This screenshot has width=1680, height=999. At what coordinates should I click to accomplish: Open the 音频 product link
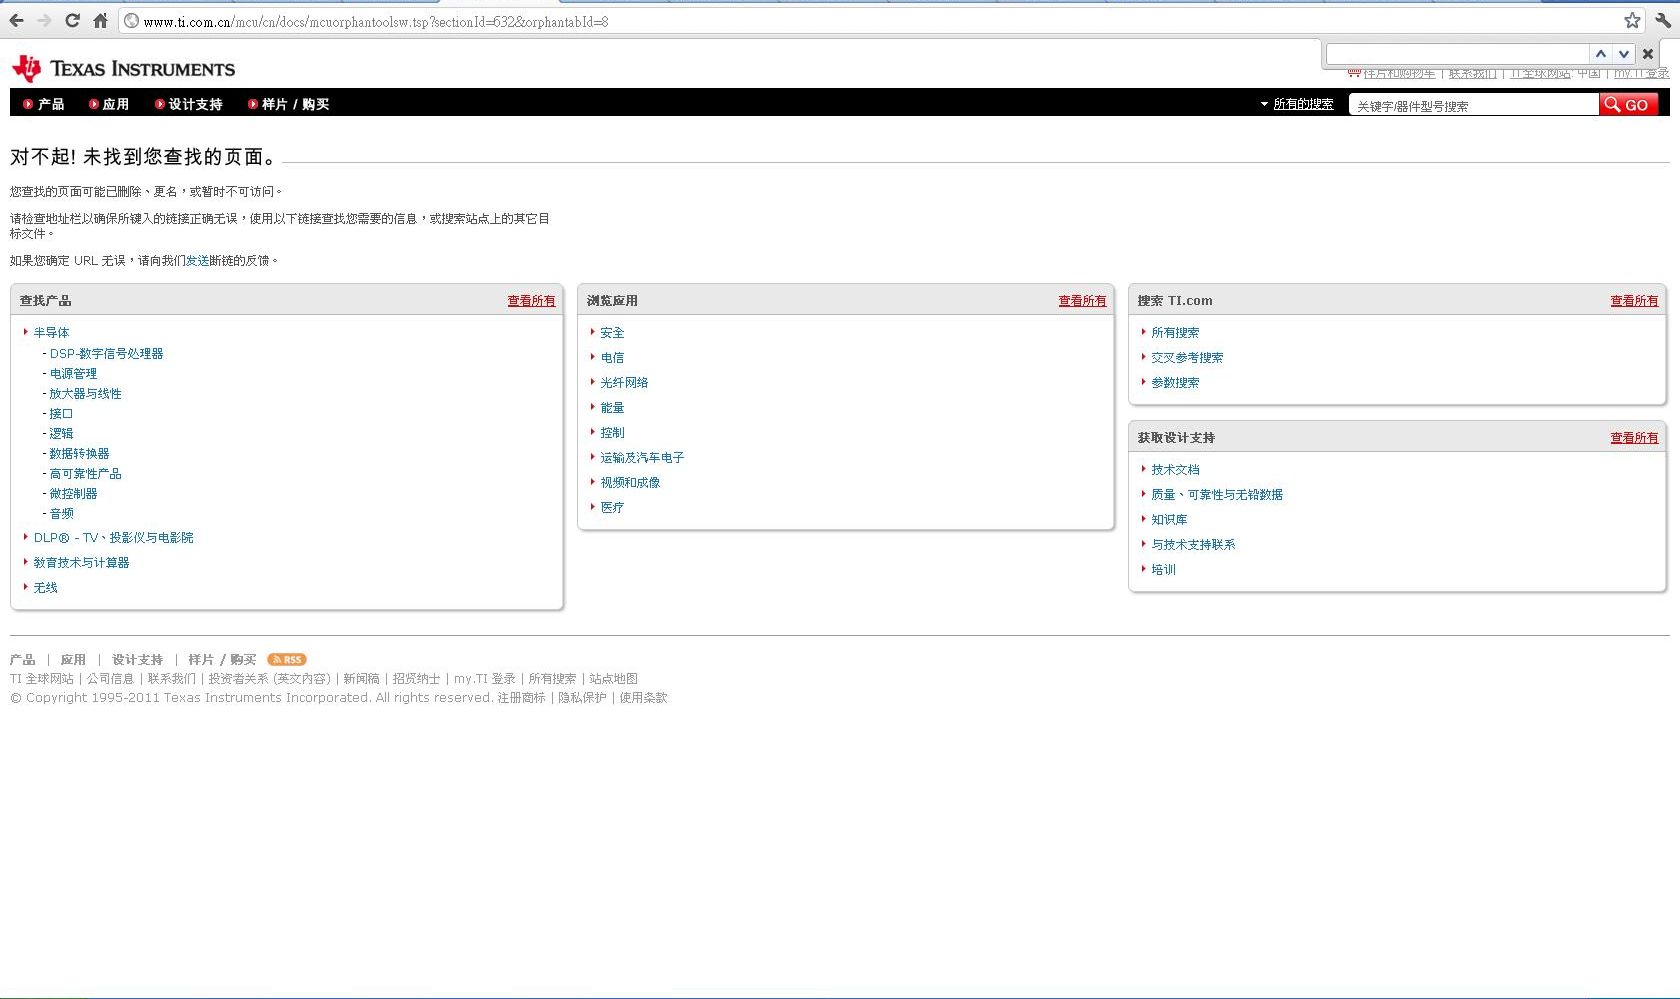(x=61, y=514)
